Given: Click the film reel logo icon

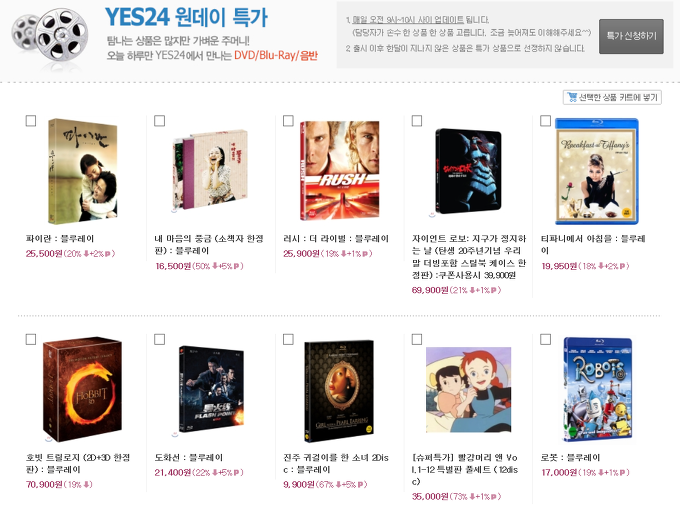Looking at the screenshot, I should [50, 36].
